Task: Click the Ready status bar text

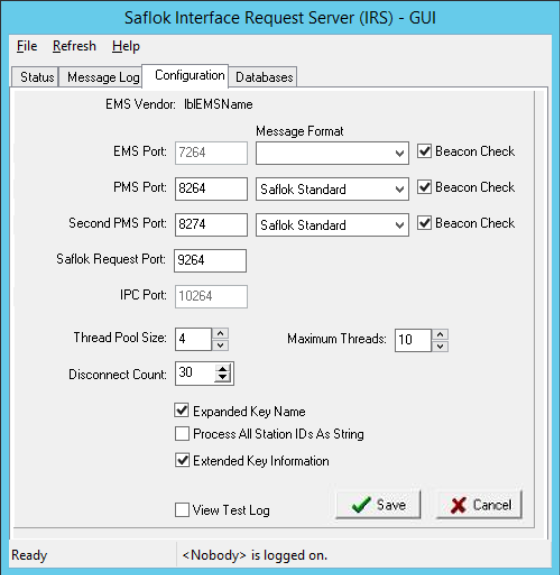Action: [29, 555]
